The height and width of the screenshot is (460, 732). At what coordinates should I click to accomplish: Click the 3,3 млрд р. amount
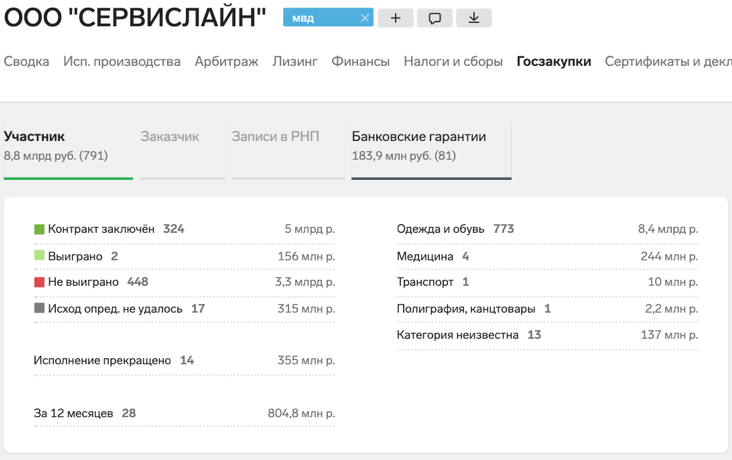[x=305, y=282]
